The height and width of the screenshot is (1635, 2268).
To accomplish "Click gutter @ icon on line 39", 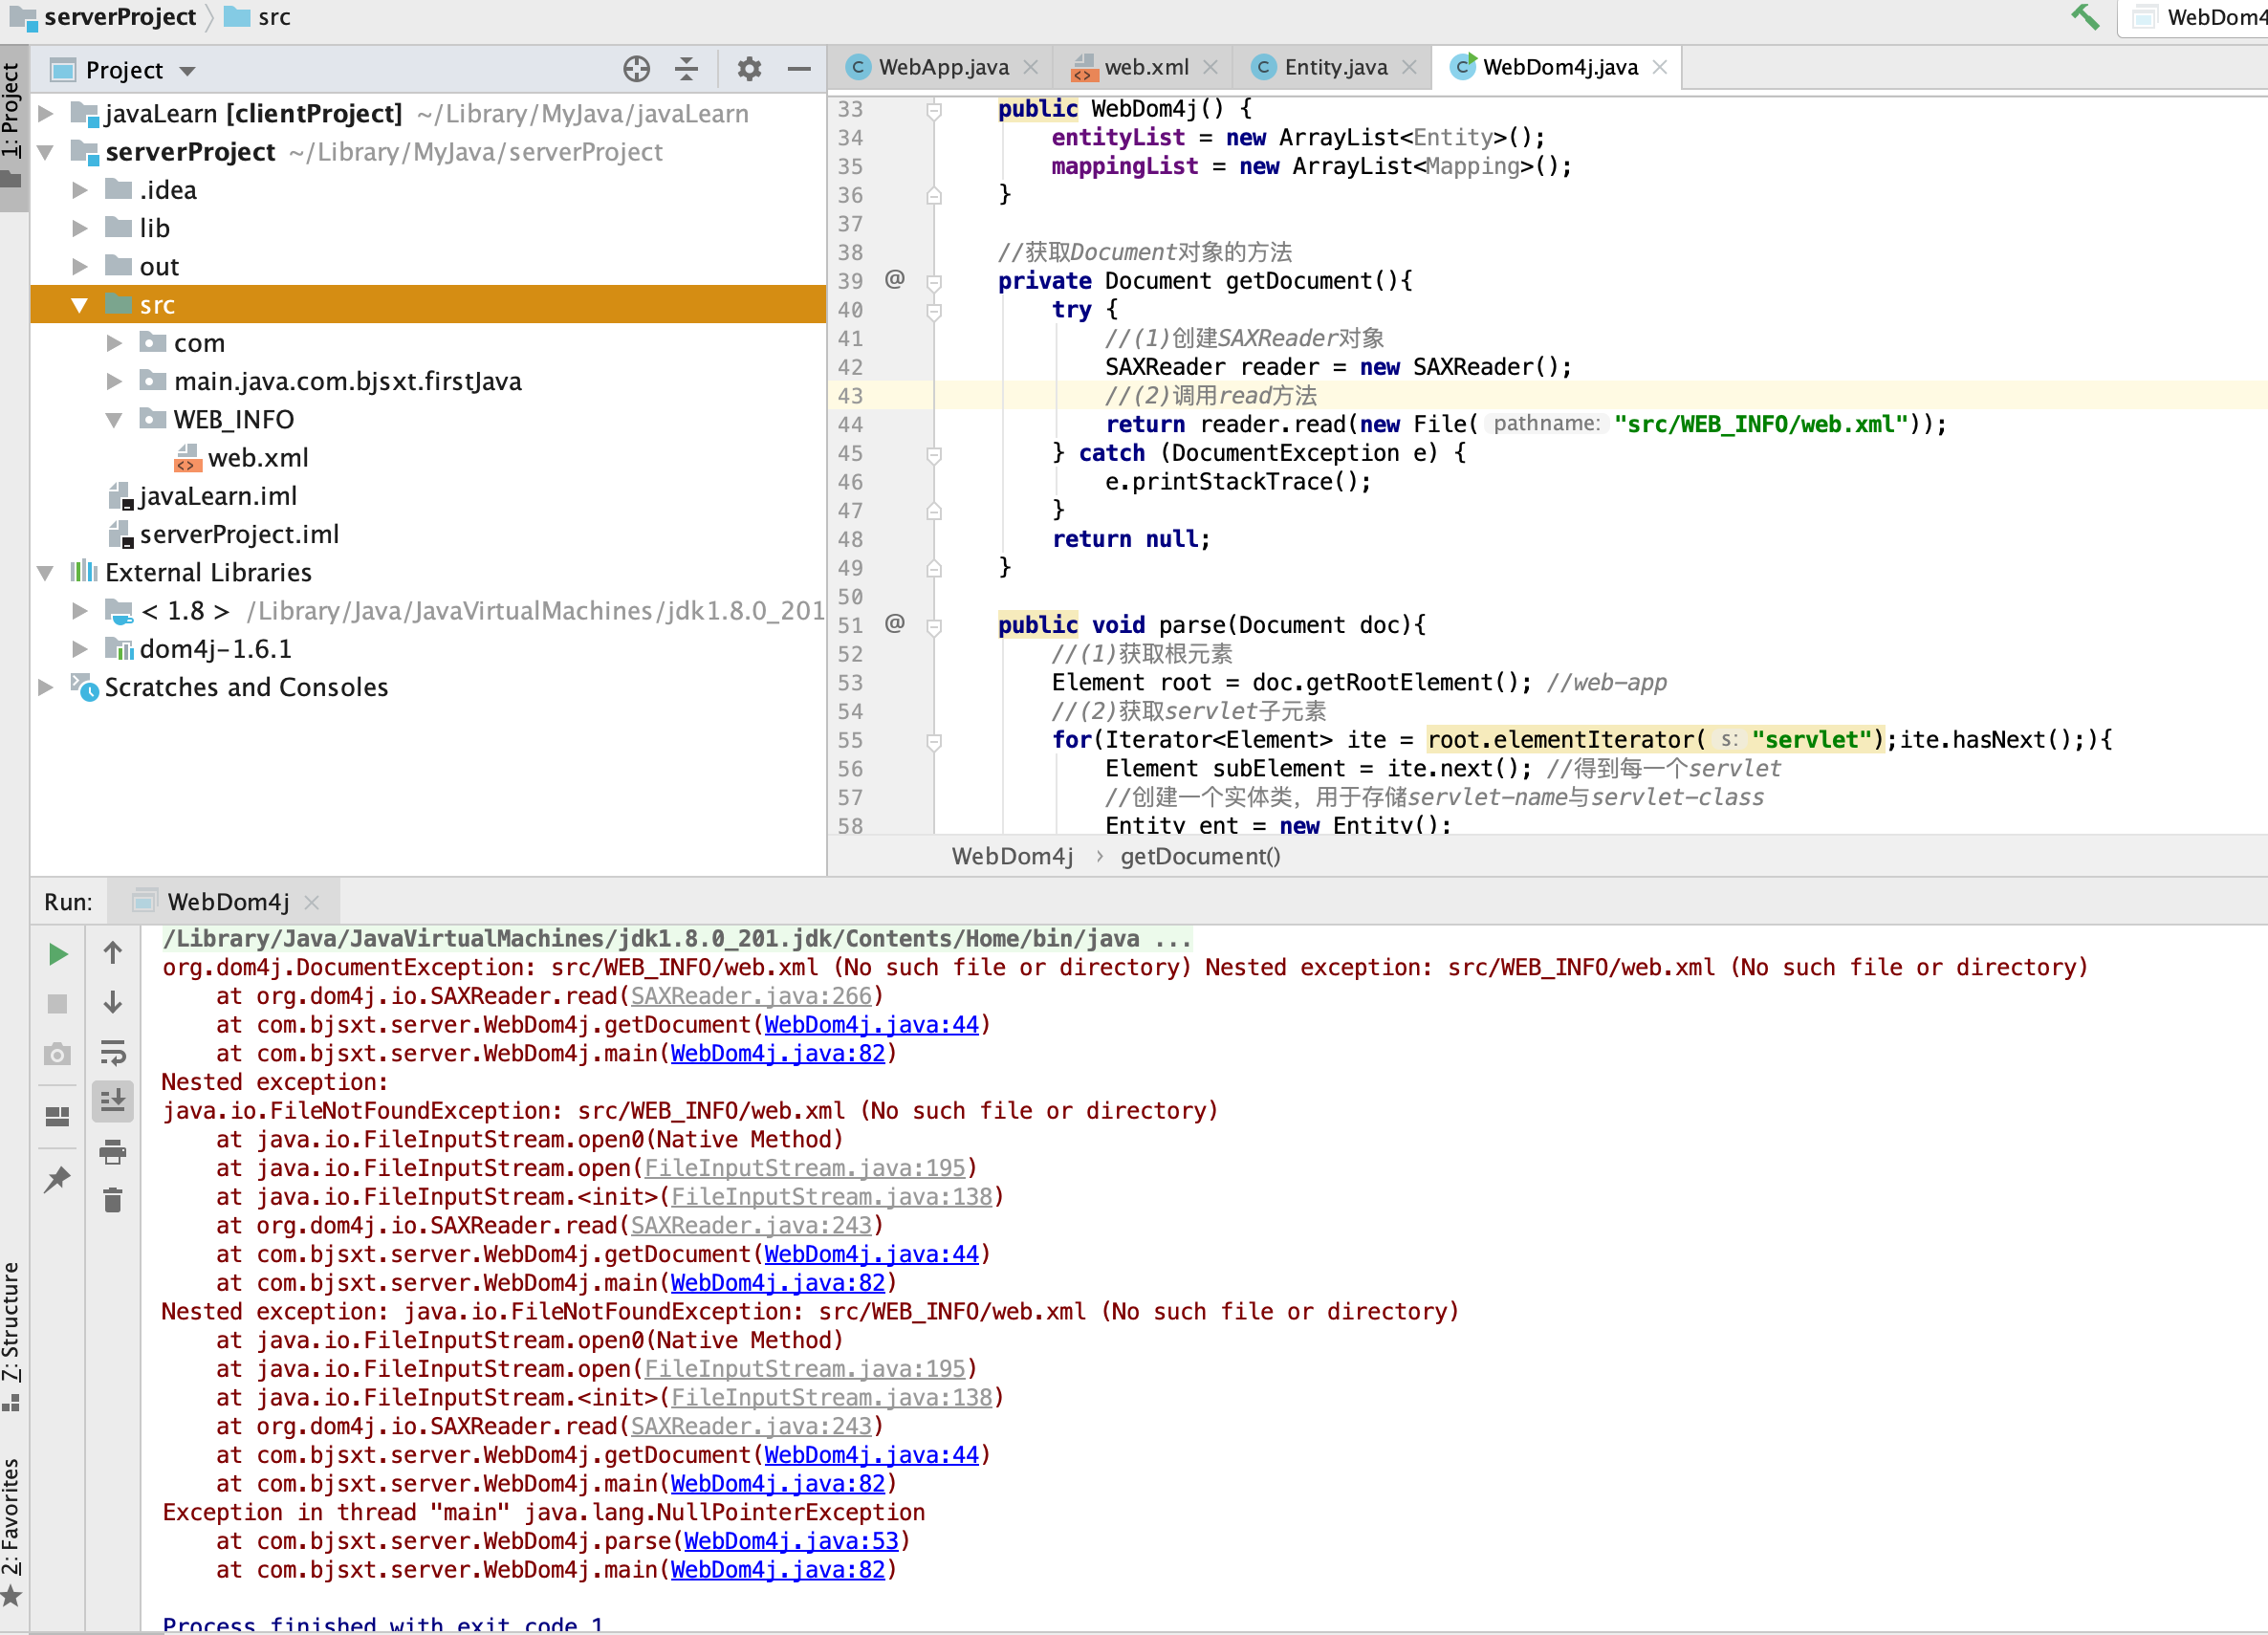I will pyautogui.click(x=895, y=279).
